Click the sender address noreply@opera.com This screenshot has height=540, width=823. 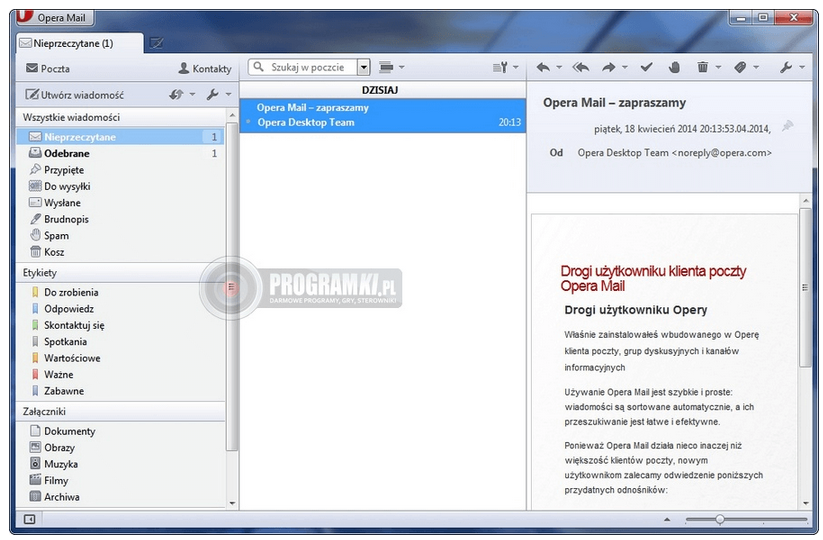tap(724, 153)
